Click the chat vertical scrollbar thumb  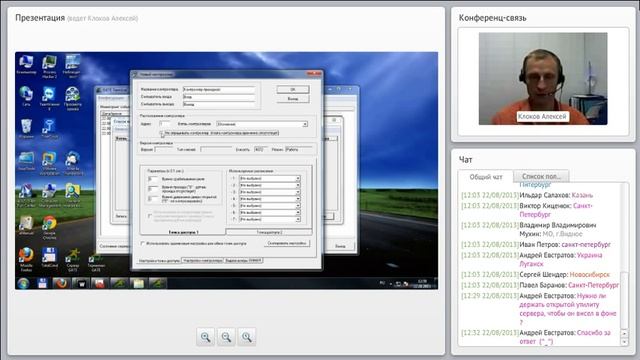624,300
